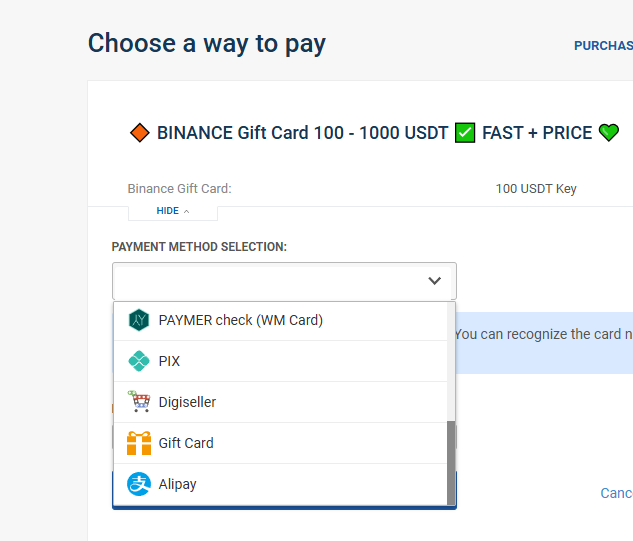Click the Cancel link
This screenshot has width=633, height=541.
(x=616, y=493)
